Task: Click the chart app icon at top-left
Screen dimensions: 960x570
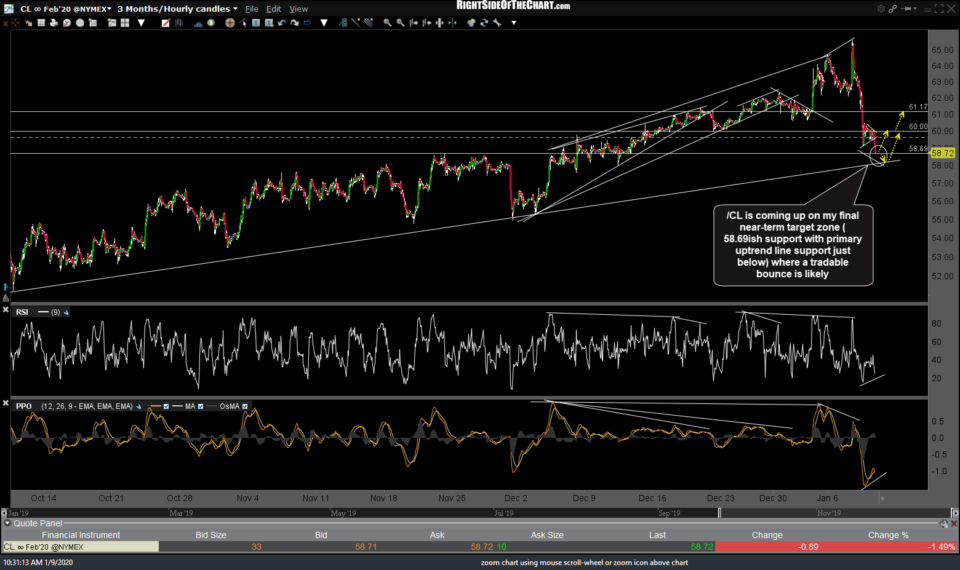Action: (9, 8)
